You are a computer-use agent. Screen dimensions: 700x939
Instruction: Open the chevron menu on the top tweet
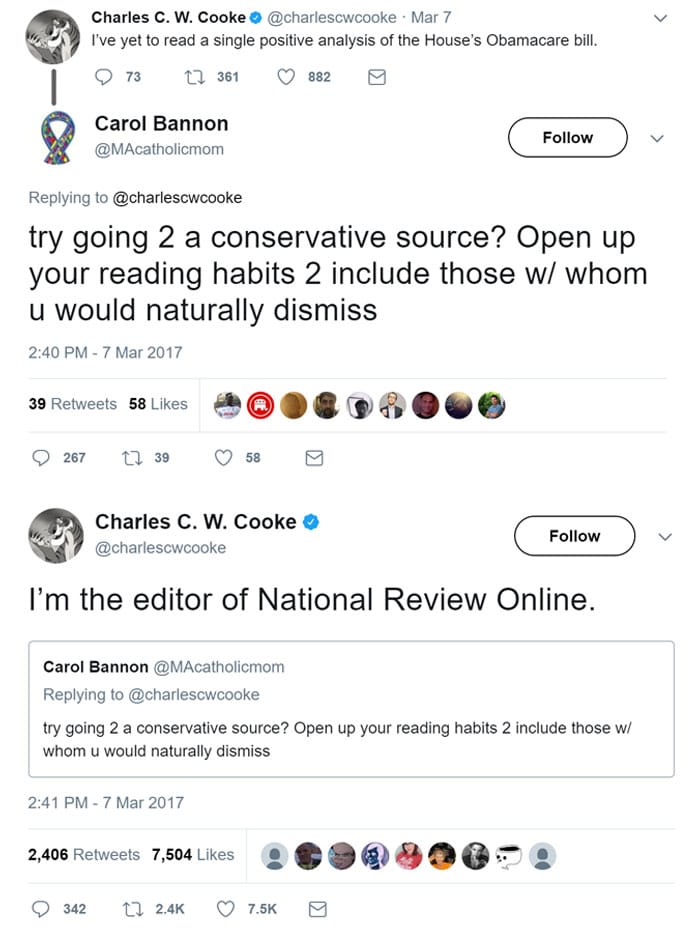(x=660, y=19)
